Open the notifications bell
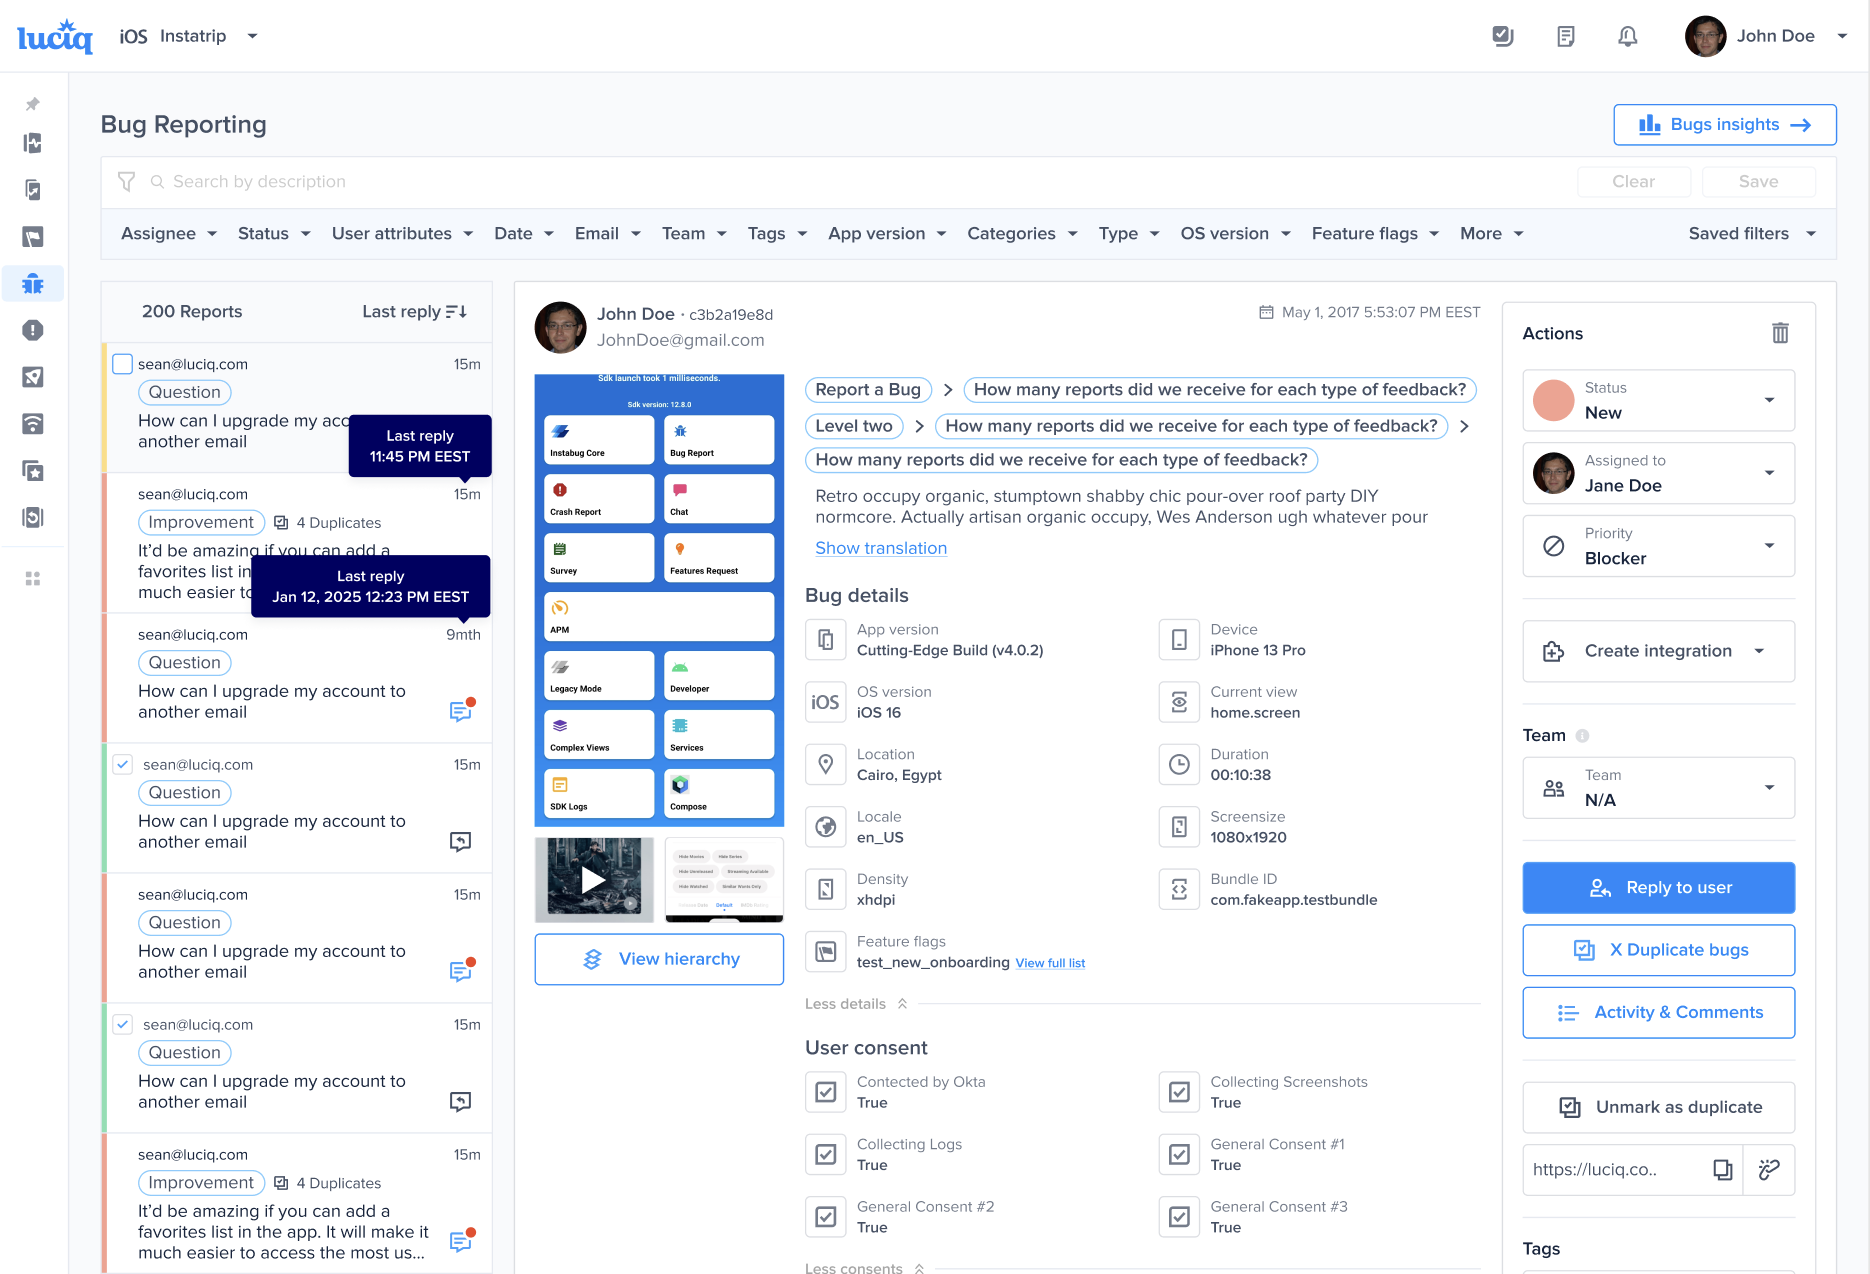The height and width of the screenshot is (1274, 1870). tap(1628, 37)
